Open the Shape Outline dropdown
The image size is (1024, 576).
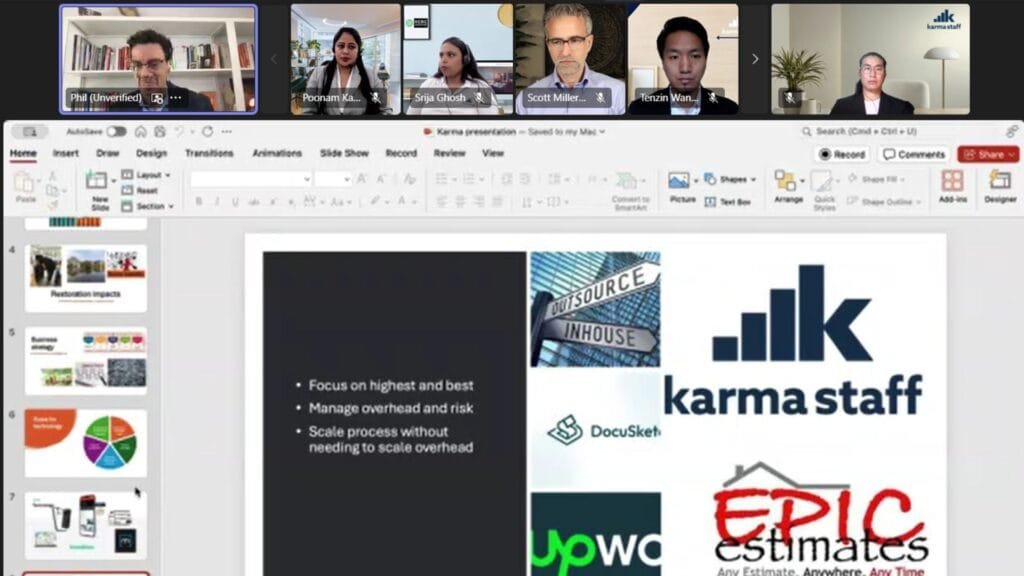pos(883,202)
